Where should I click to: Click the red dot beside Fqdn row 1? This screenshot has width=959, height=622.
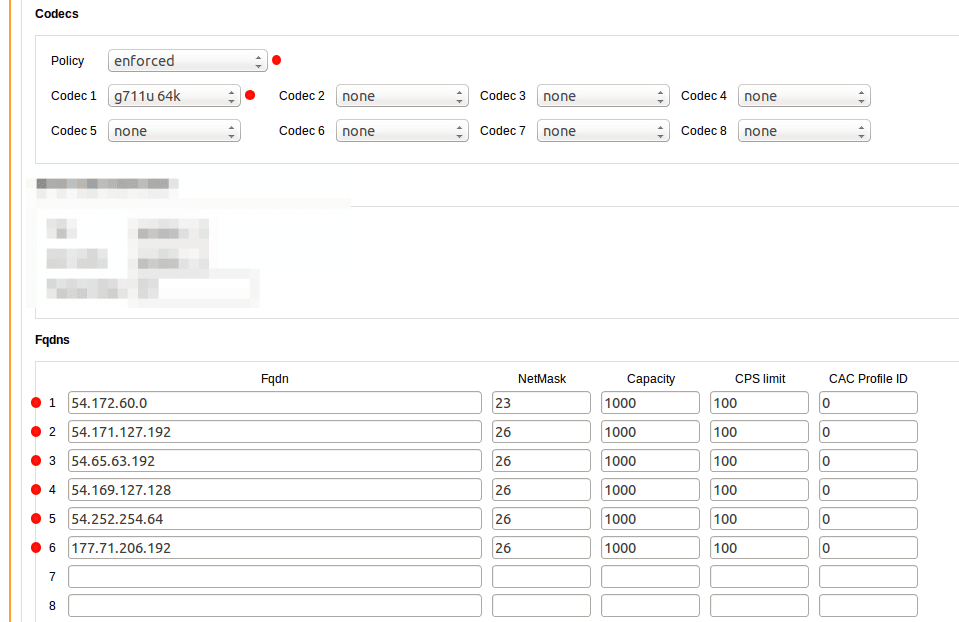[36, 402]
